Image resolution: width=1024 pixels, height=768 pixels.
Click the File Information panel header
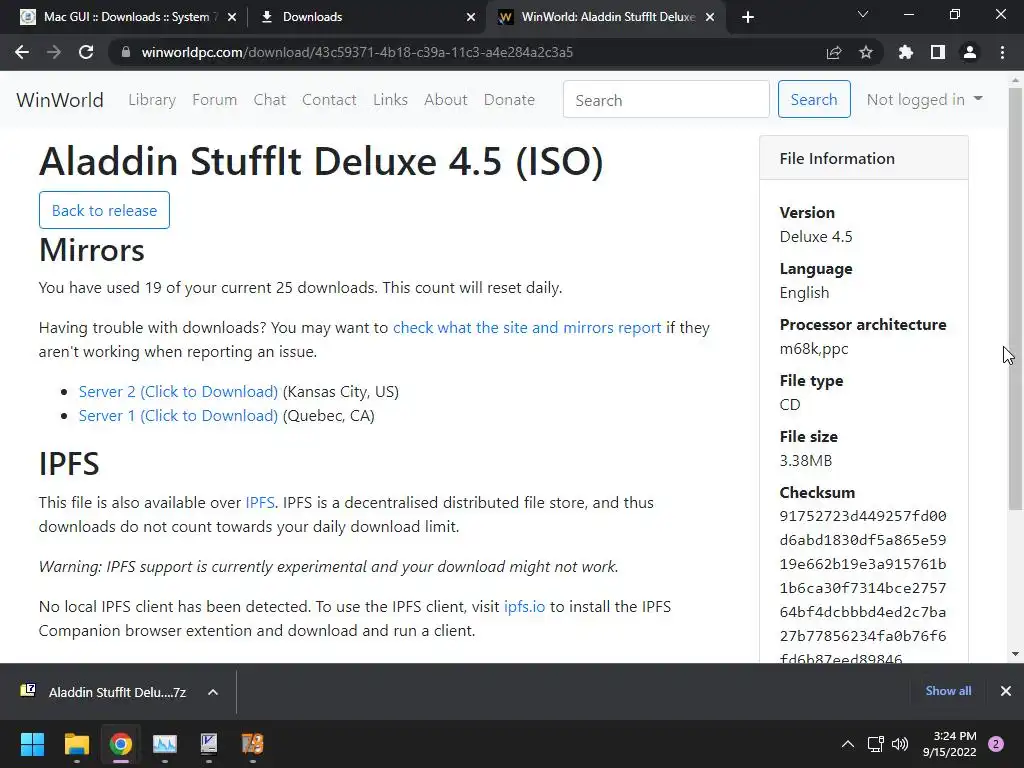(863, 159)
